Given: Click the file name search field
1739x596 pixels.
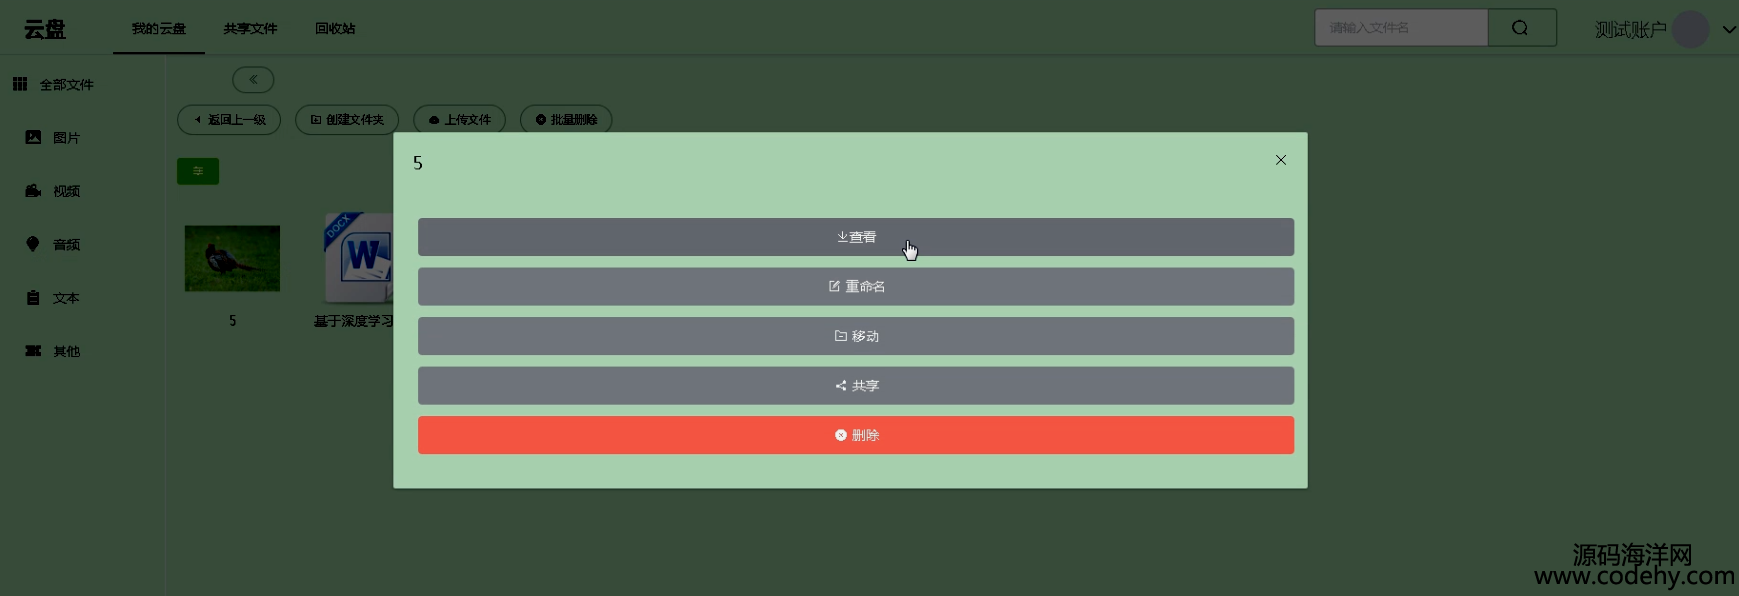Looking at the screenshot, I should pos(1401,28).
